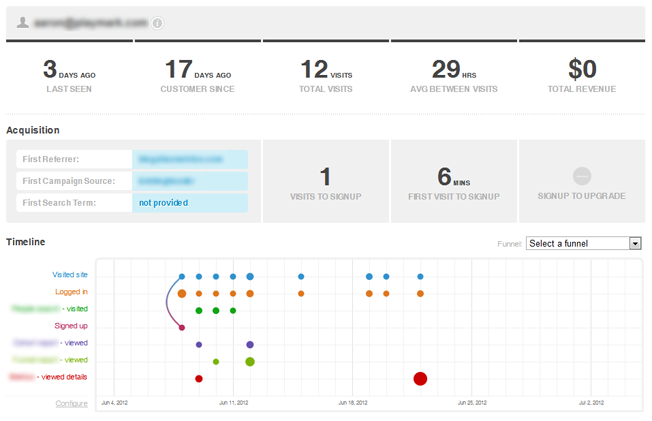This screenshot has width=652, height=421.
Task: Click the blue Visited site marker between Jun 11 and Jun 18
Action: click(301, 276)
